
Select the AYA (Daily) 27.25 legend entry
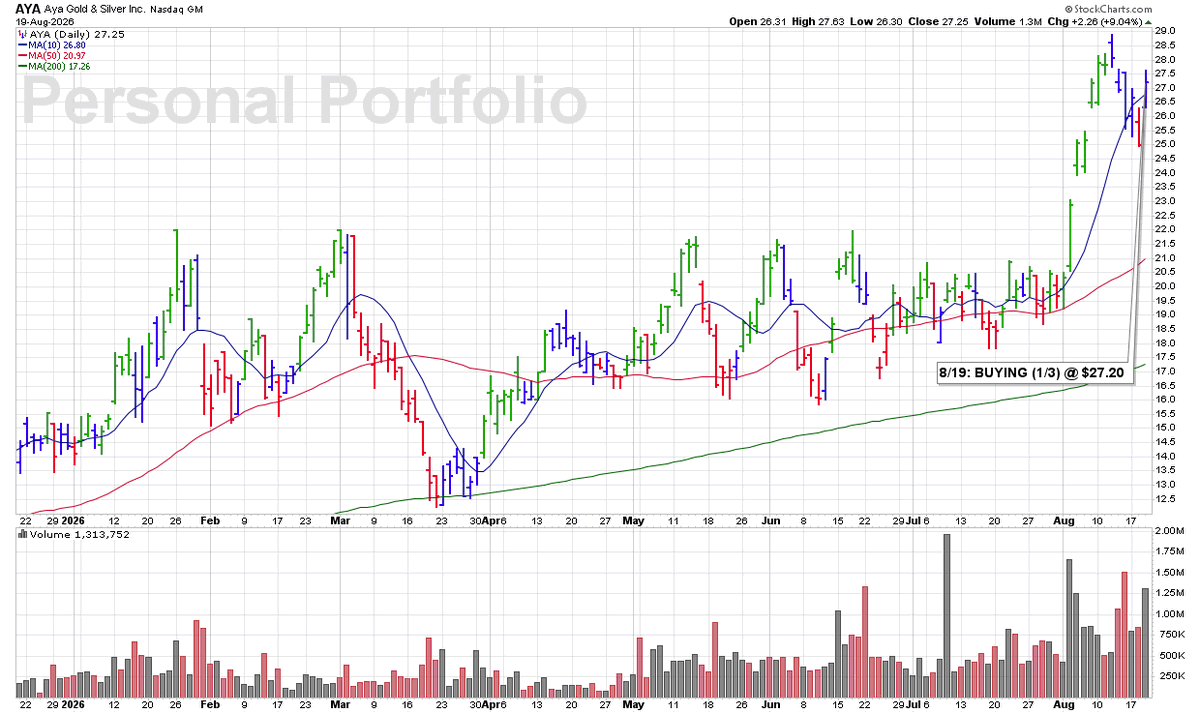79,33
